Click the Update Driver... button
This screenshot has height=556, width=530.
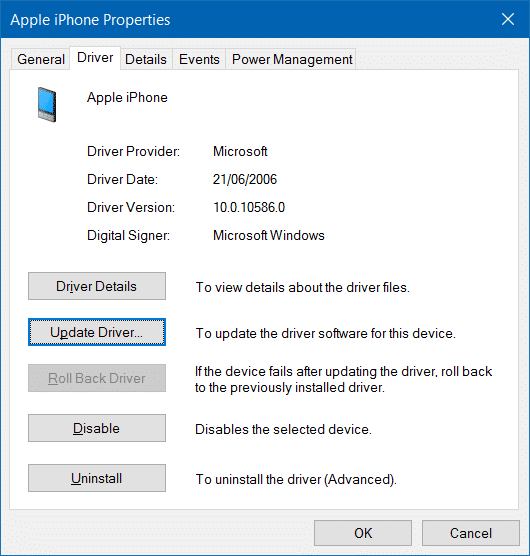click(x=97, y=332)
